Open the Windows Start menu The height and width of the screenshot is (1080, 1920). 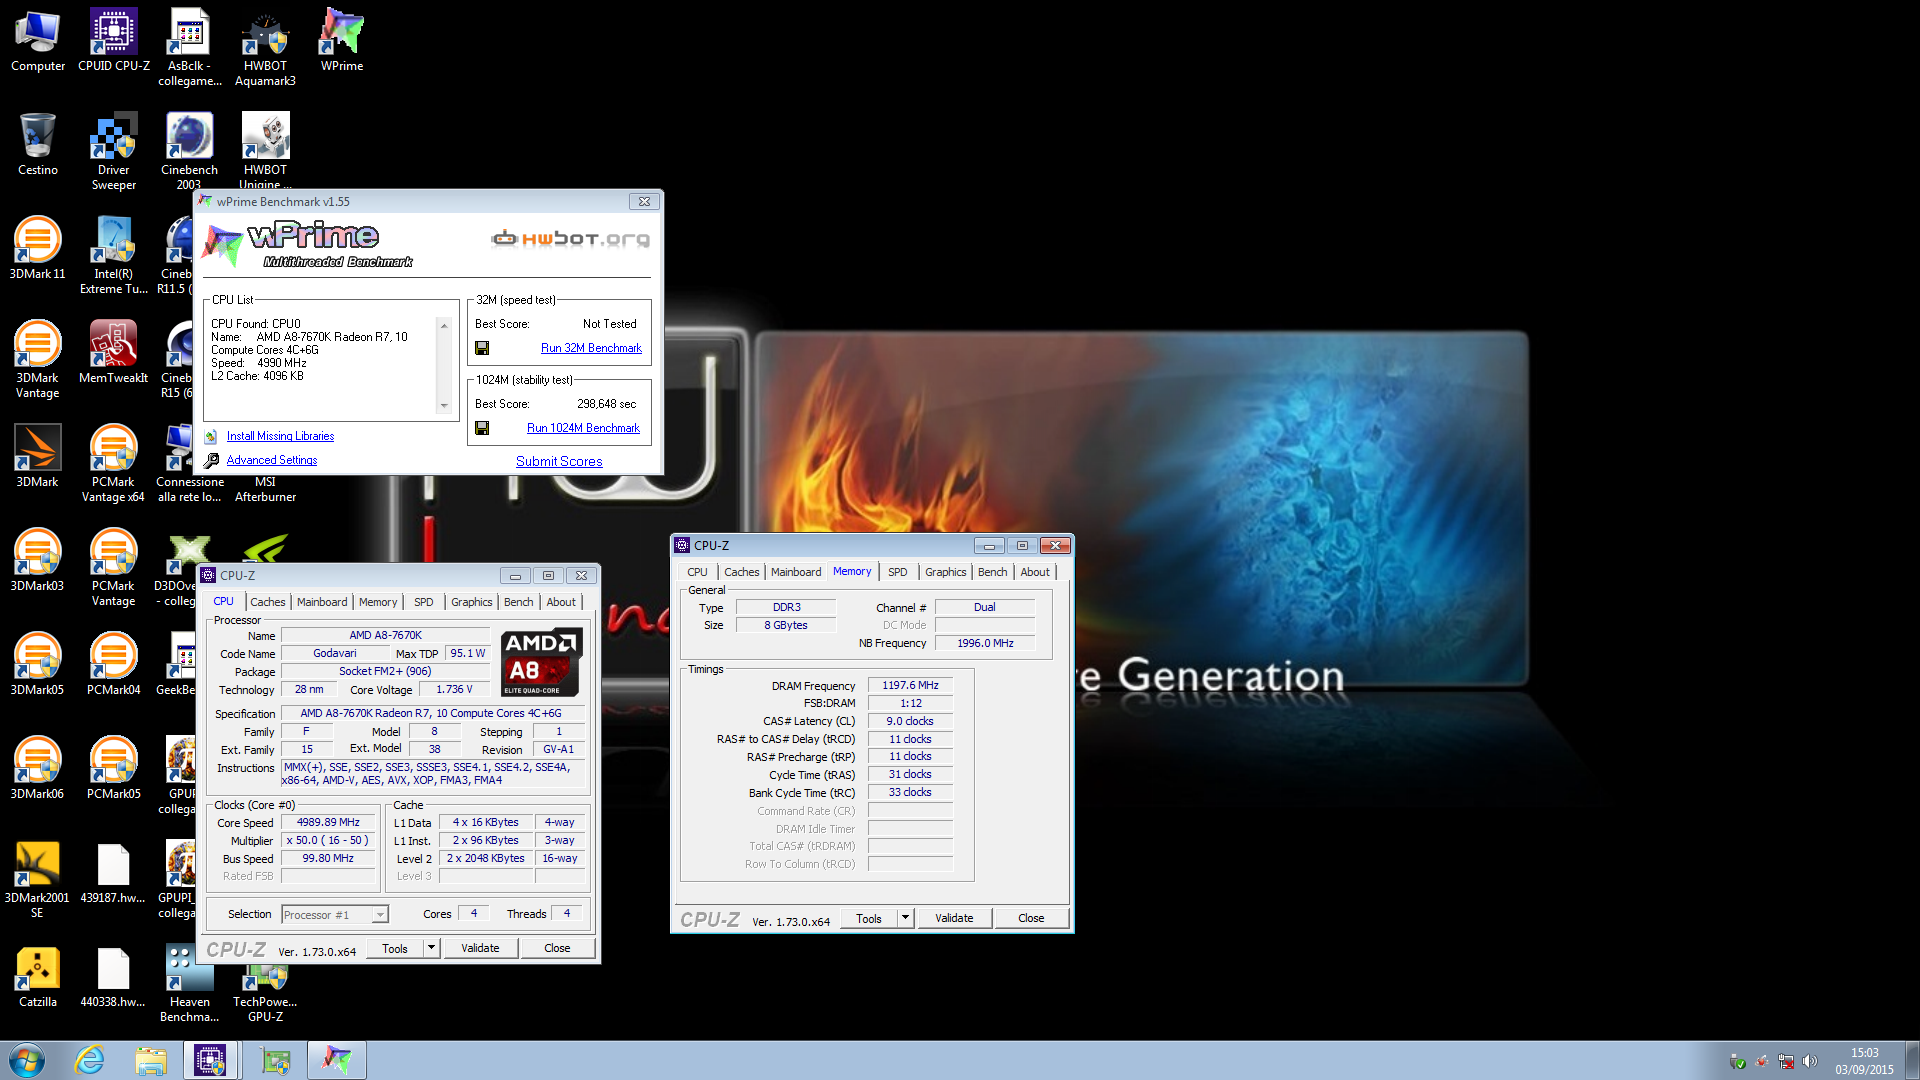(27, 1060)
